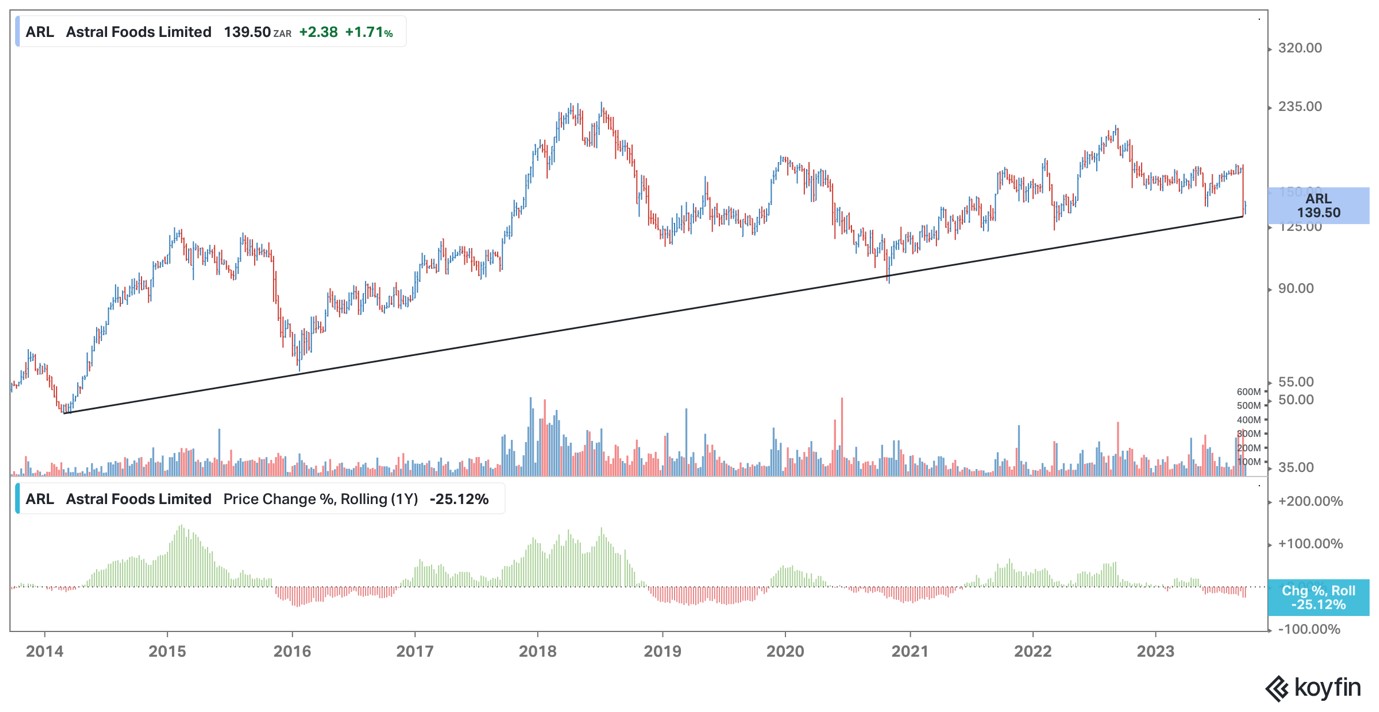Click the 600M volume axis label

[x=1249, y=392]
